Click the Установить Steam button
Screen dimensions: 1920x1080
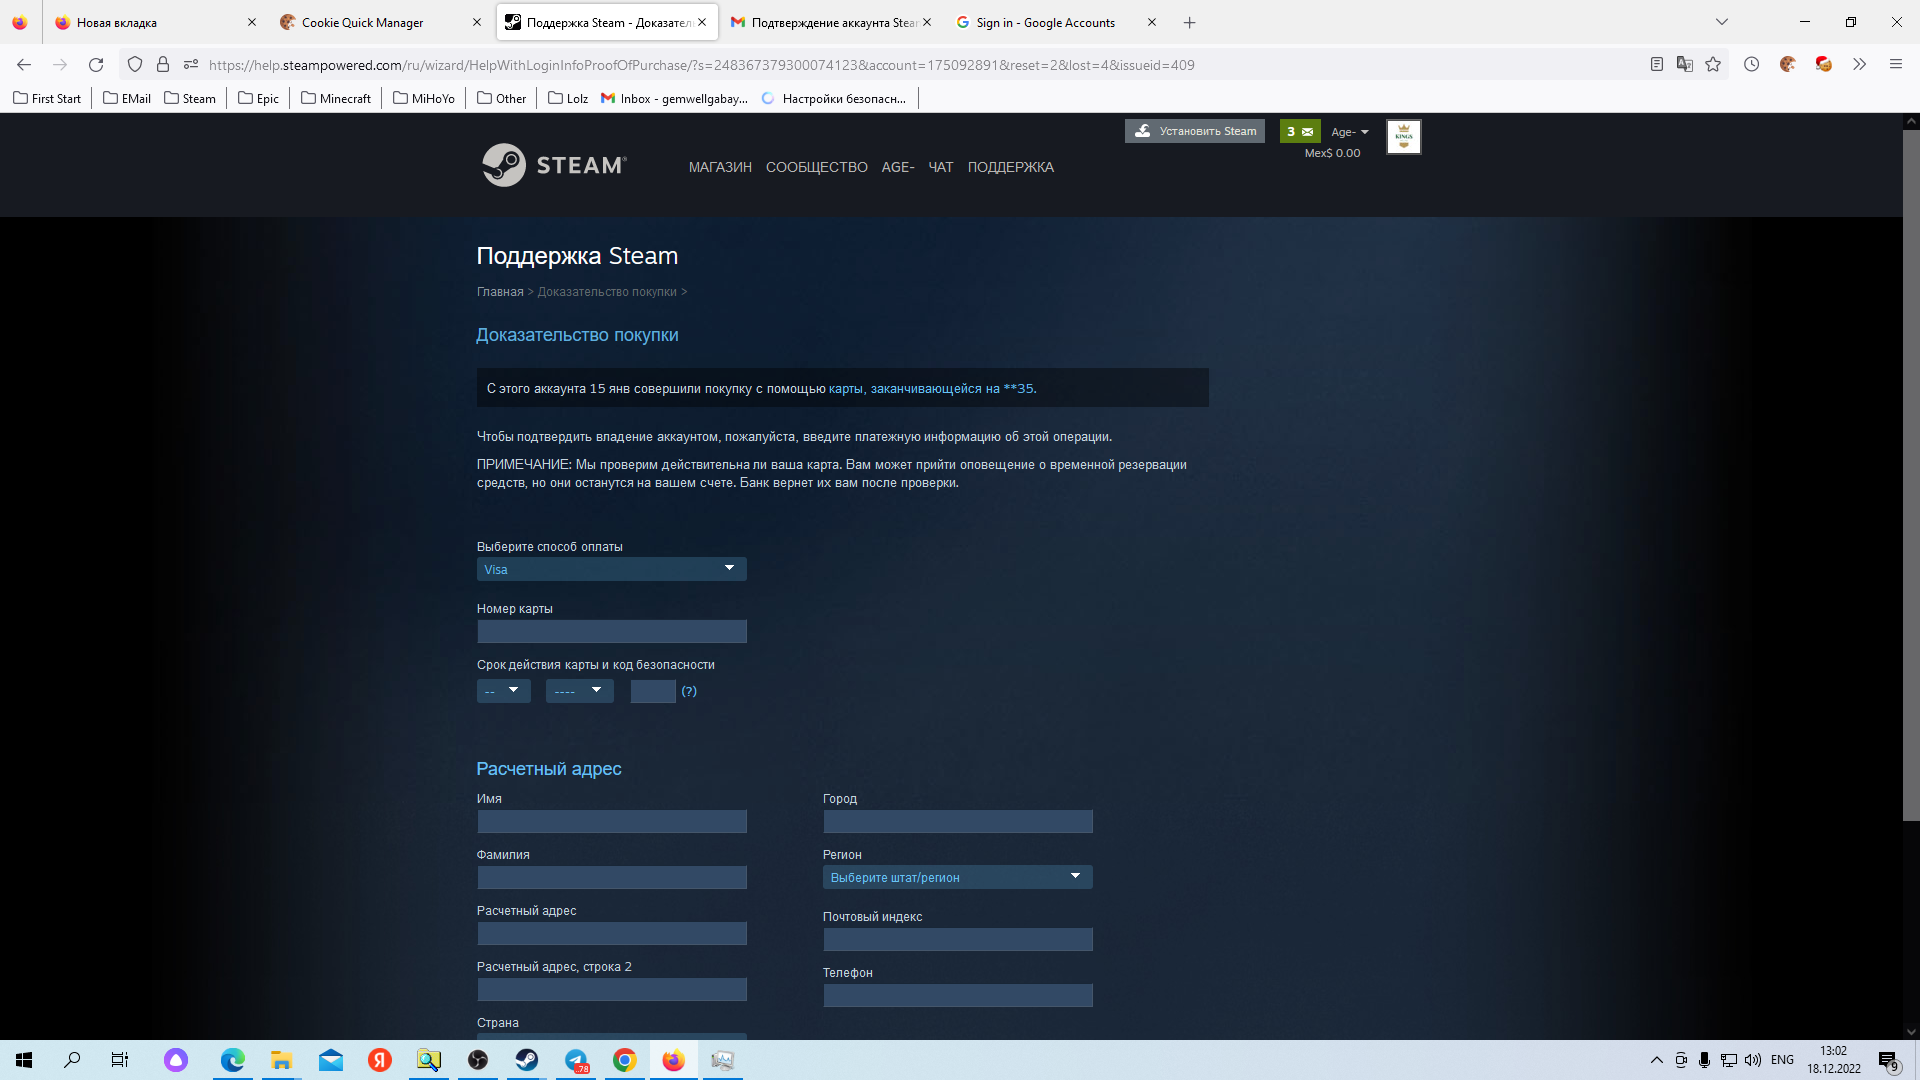tap(1195, 131)
